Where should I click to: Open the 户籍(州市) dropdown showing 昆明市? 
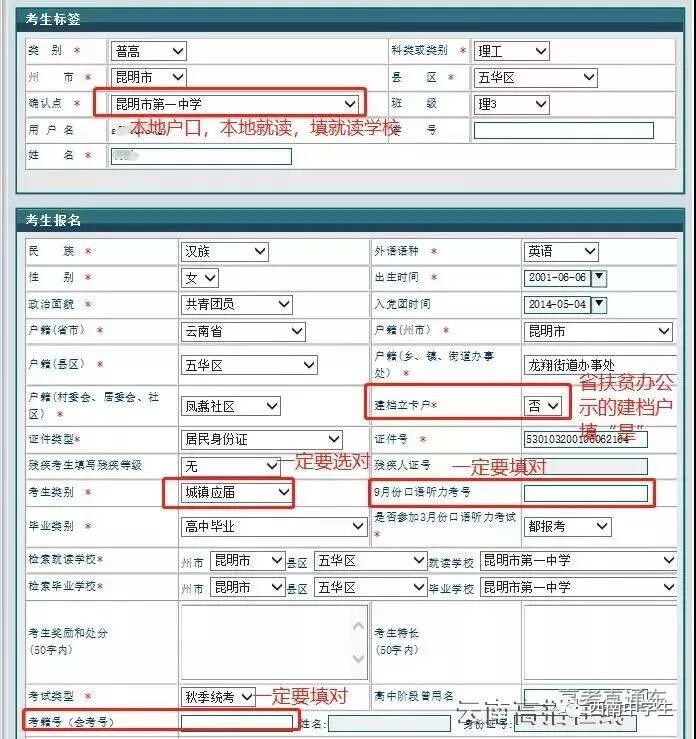click(x=598, y=332)
